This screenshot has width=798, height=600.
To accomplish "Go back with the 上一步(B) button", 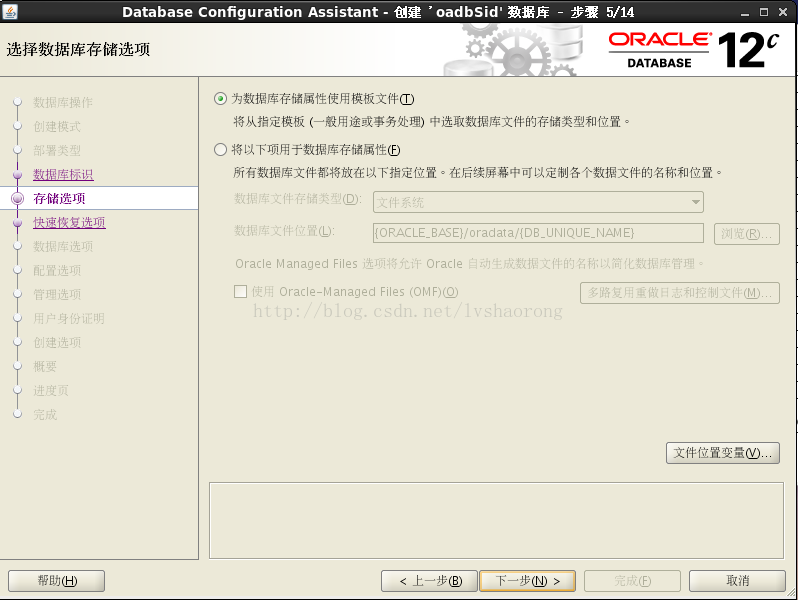I will coord(430,581).
